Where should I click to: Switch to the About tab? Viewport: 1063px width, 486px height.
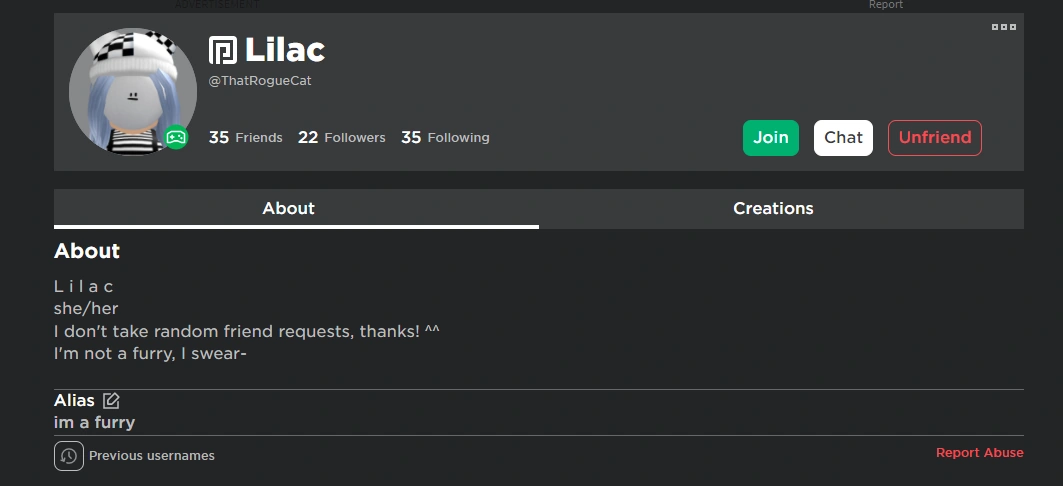(x=288, y=209)
